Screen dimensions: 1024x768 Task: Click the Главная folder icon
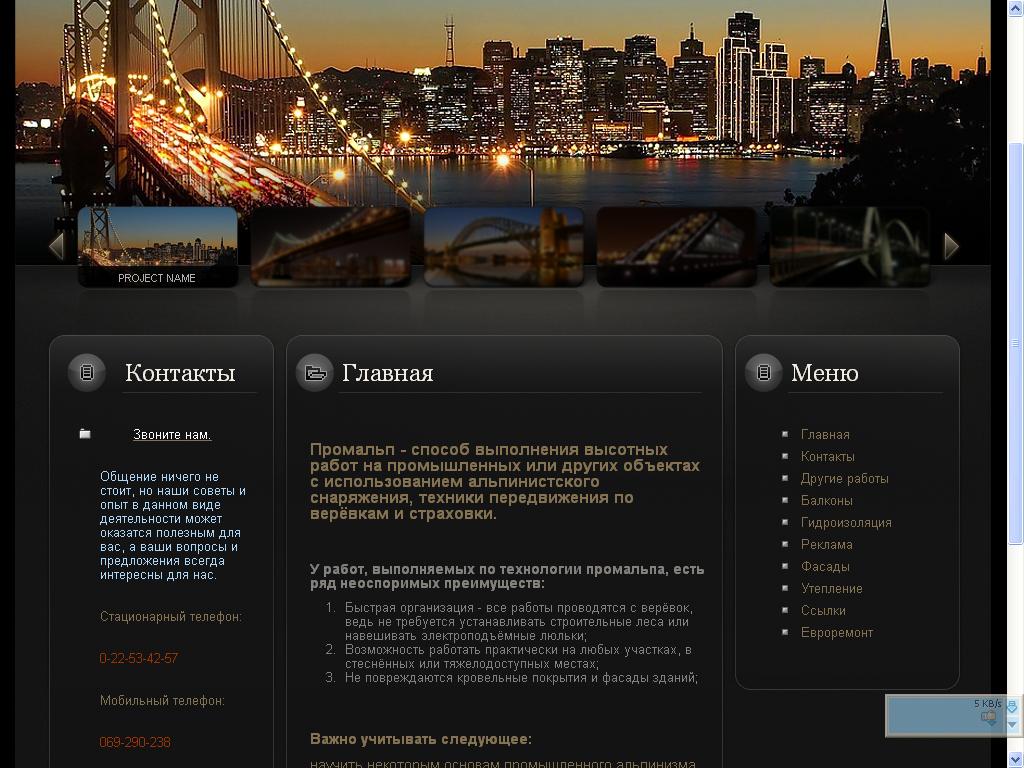coord(315,373)
